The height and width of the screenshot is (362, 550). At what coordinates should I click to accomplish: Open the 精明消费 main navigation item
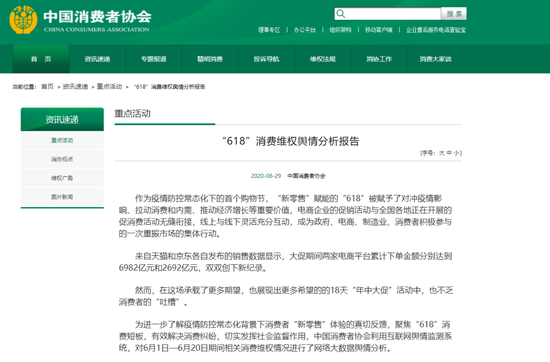pyautogui.click(x=210, y=59)
